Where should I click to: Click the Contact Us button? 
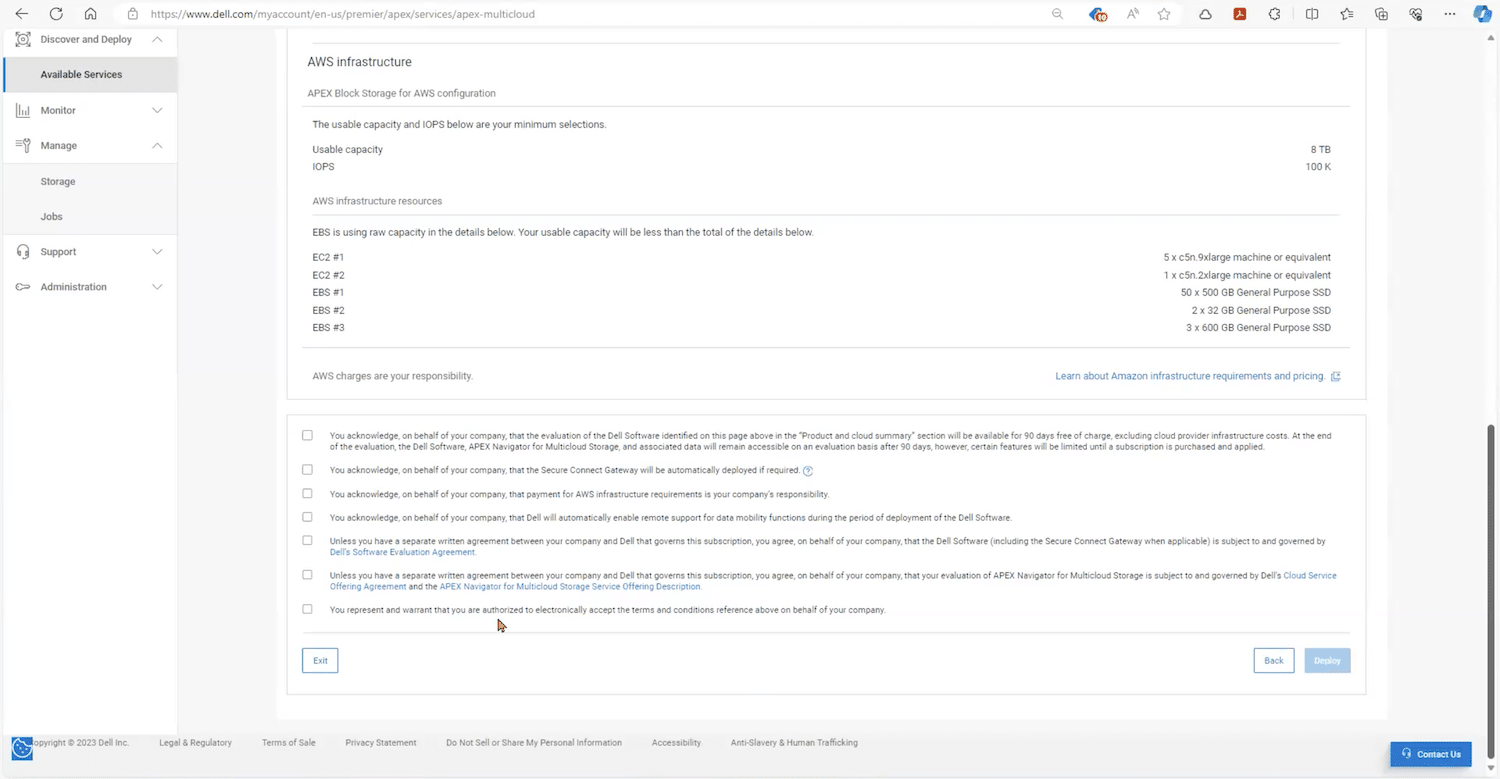tap(1431, 754)
